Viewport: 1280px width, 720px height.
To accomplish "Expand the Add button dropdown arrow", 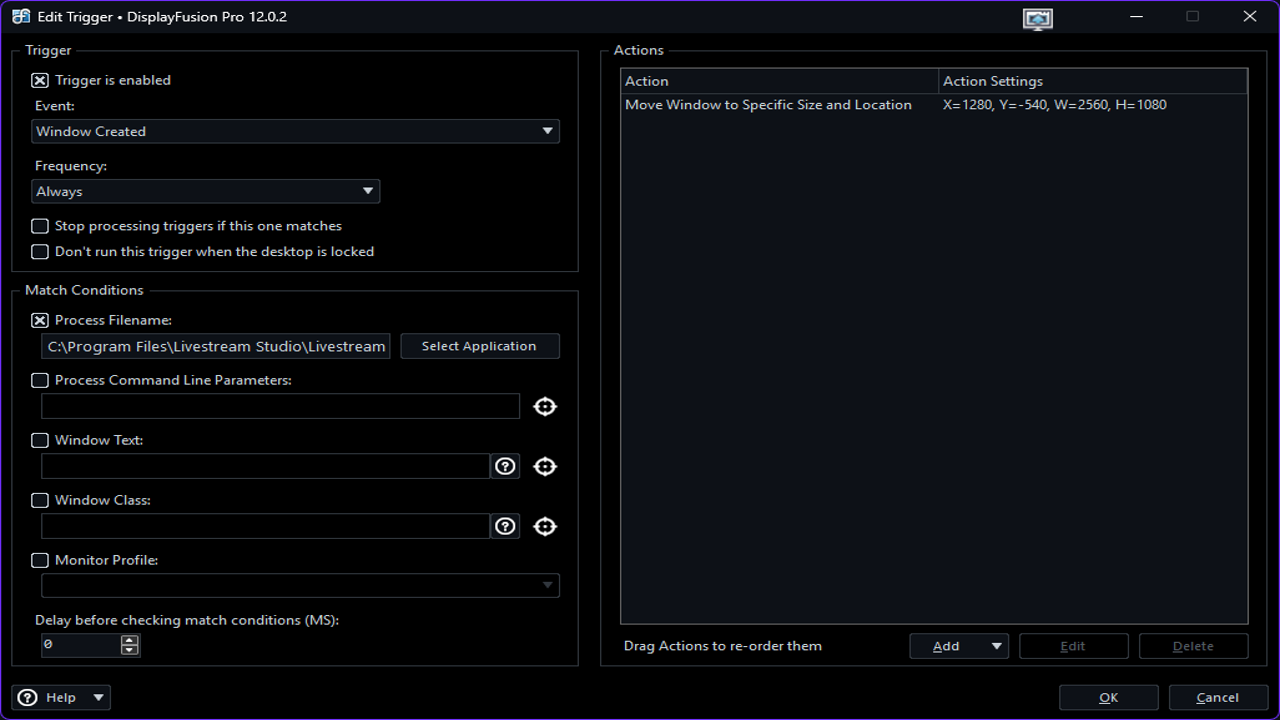I will [996, 646].
